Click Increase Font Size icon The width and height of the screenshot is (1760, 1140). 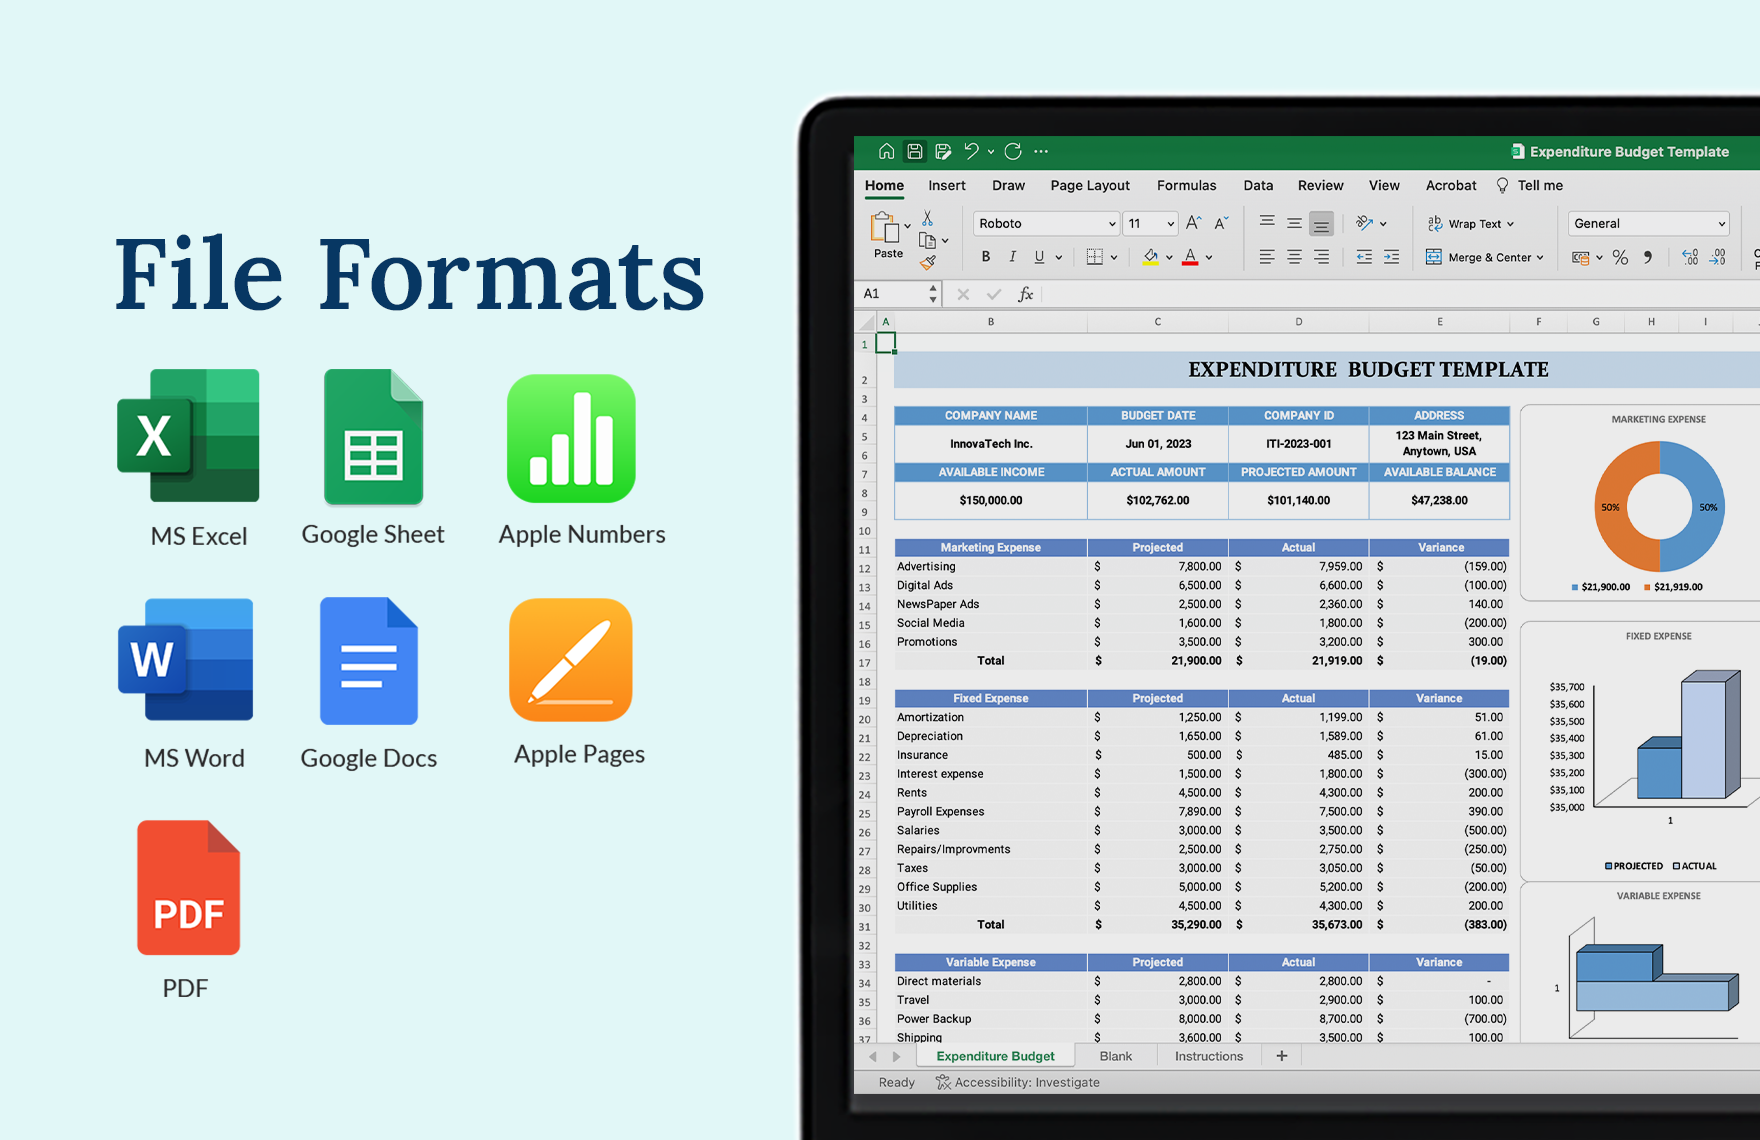pos(1193,223)
